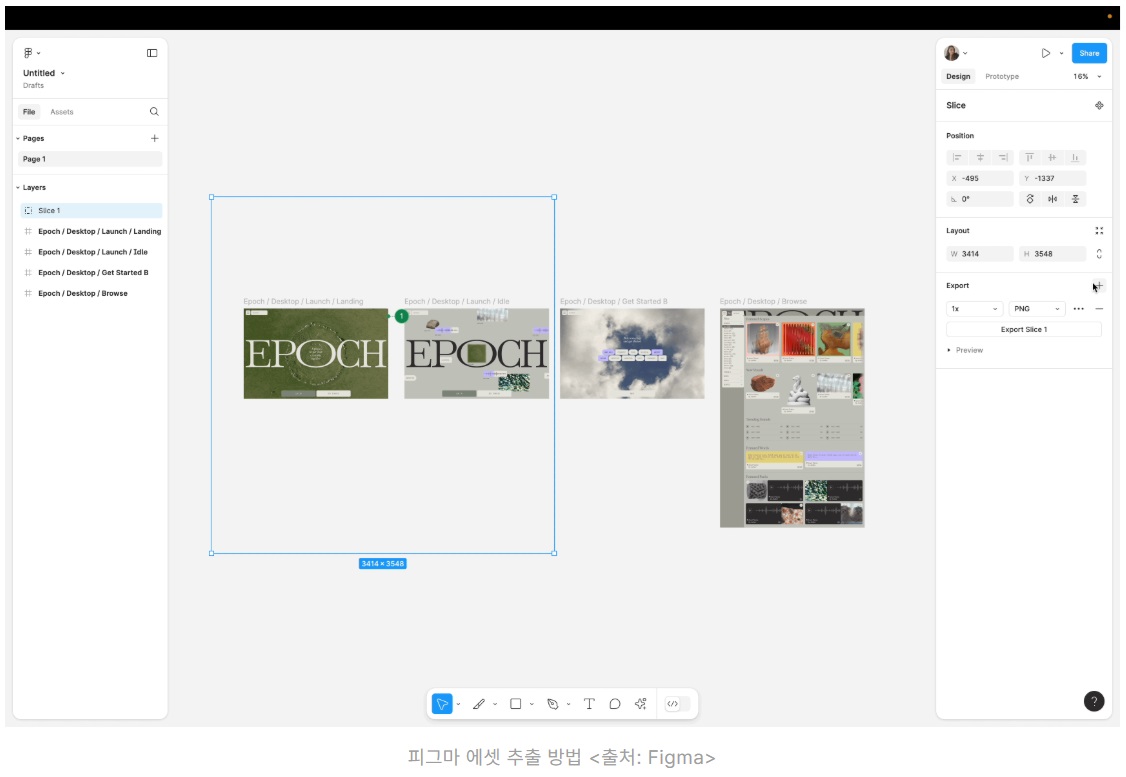Open the 1x export scale dropdown
1126x777 pixels.
pos(974,309)
